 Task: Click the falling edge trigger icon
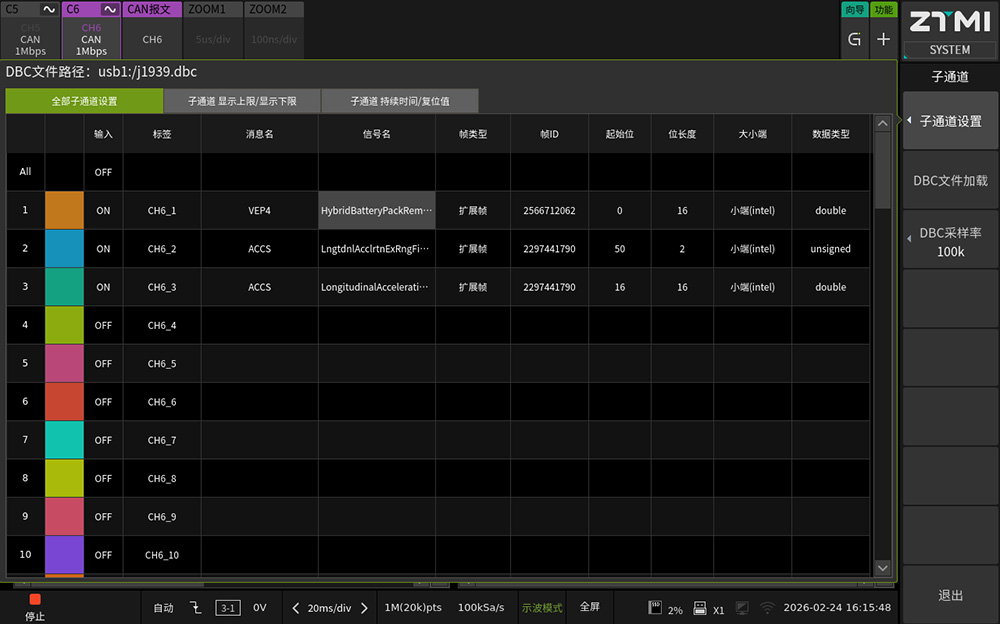196,608
